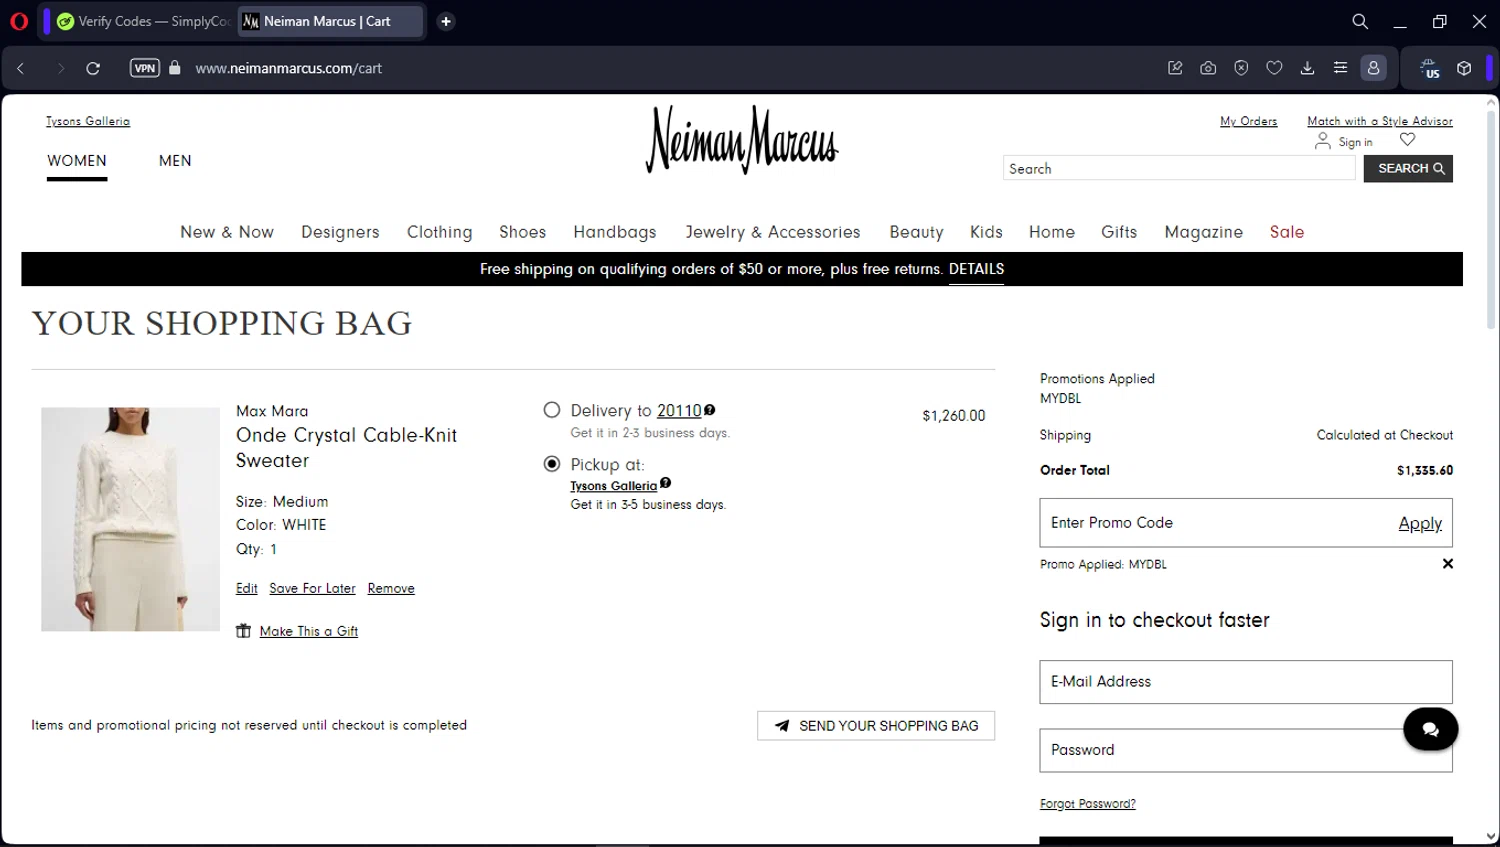Click the address bar URL field
The width and height of the screenshot is (1500, 847).
(288, 68)
